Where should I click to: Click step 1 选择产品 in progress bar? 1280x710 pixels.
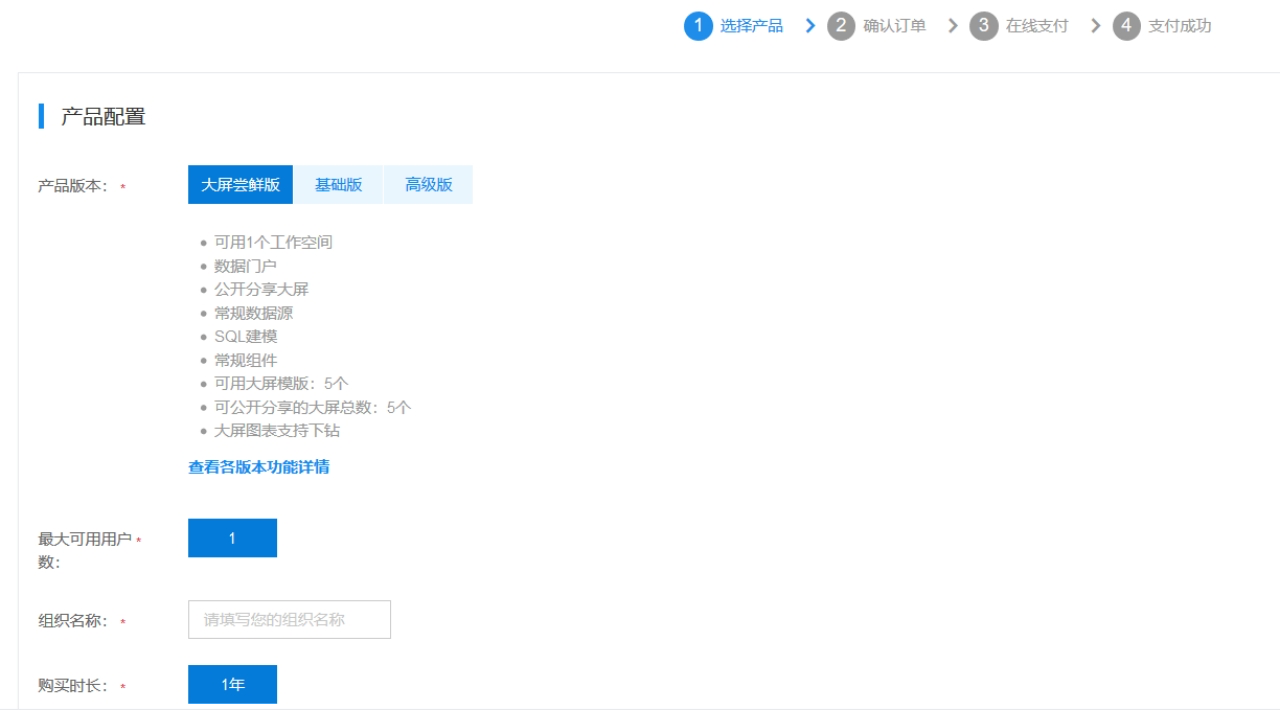point(734,26)
